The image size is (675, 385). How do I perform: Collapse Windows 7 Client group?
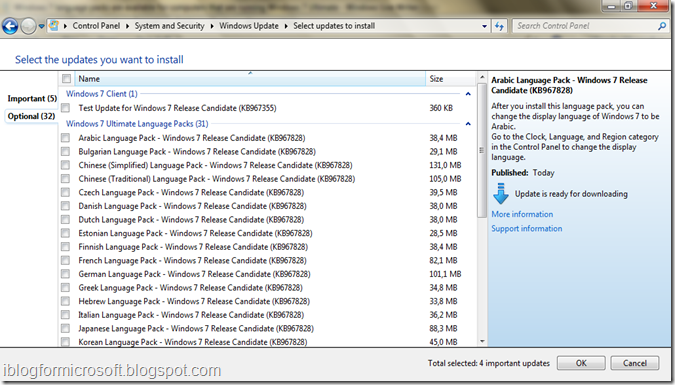click(x=468, y=94)
